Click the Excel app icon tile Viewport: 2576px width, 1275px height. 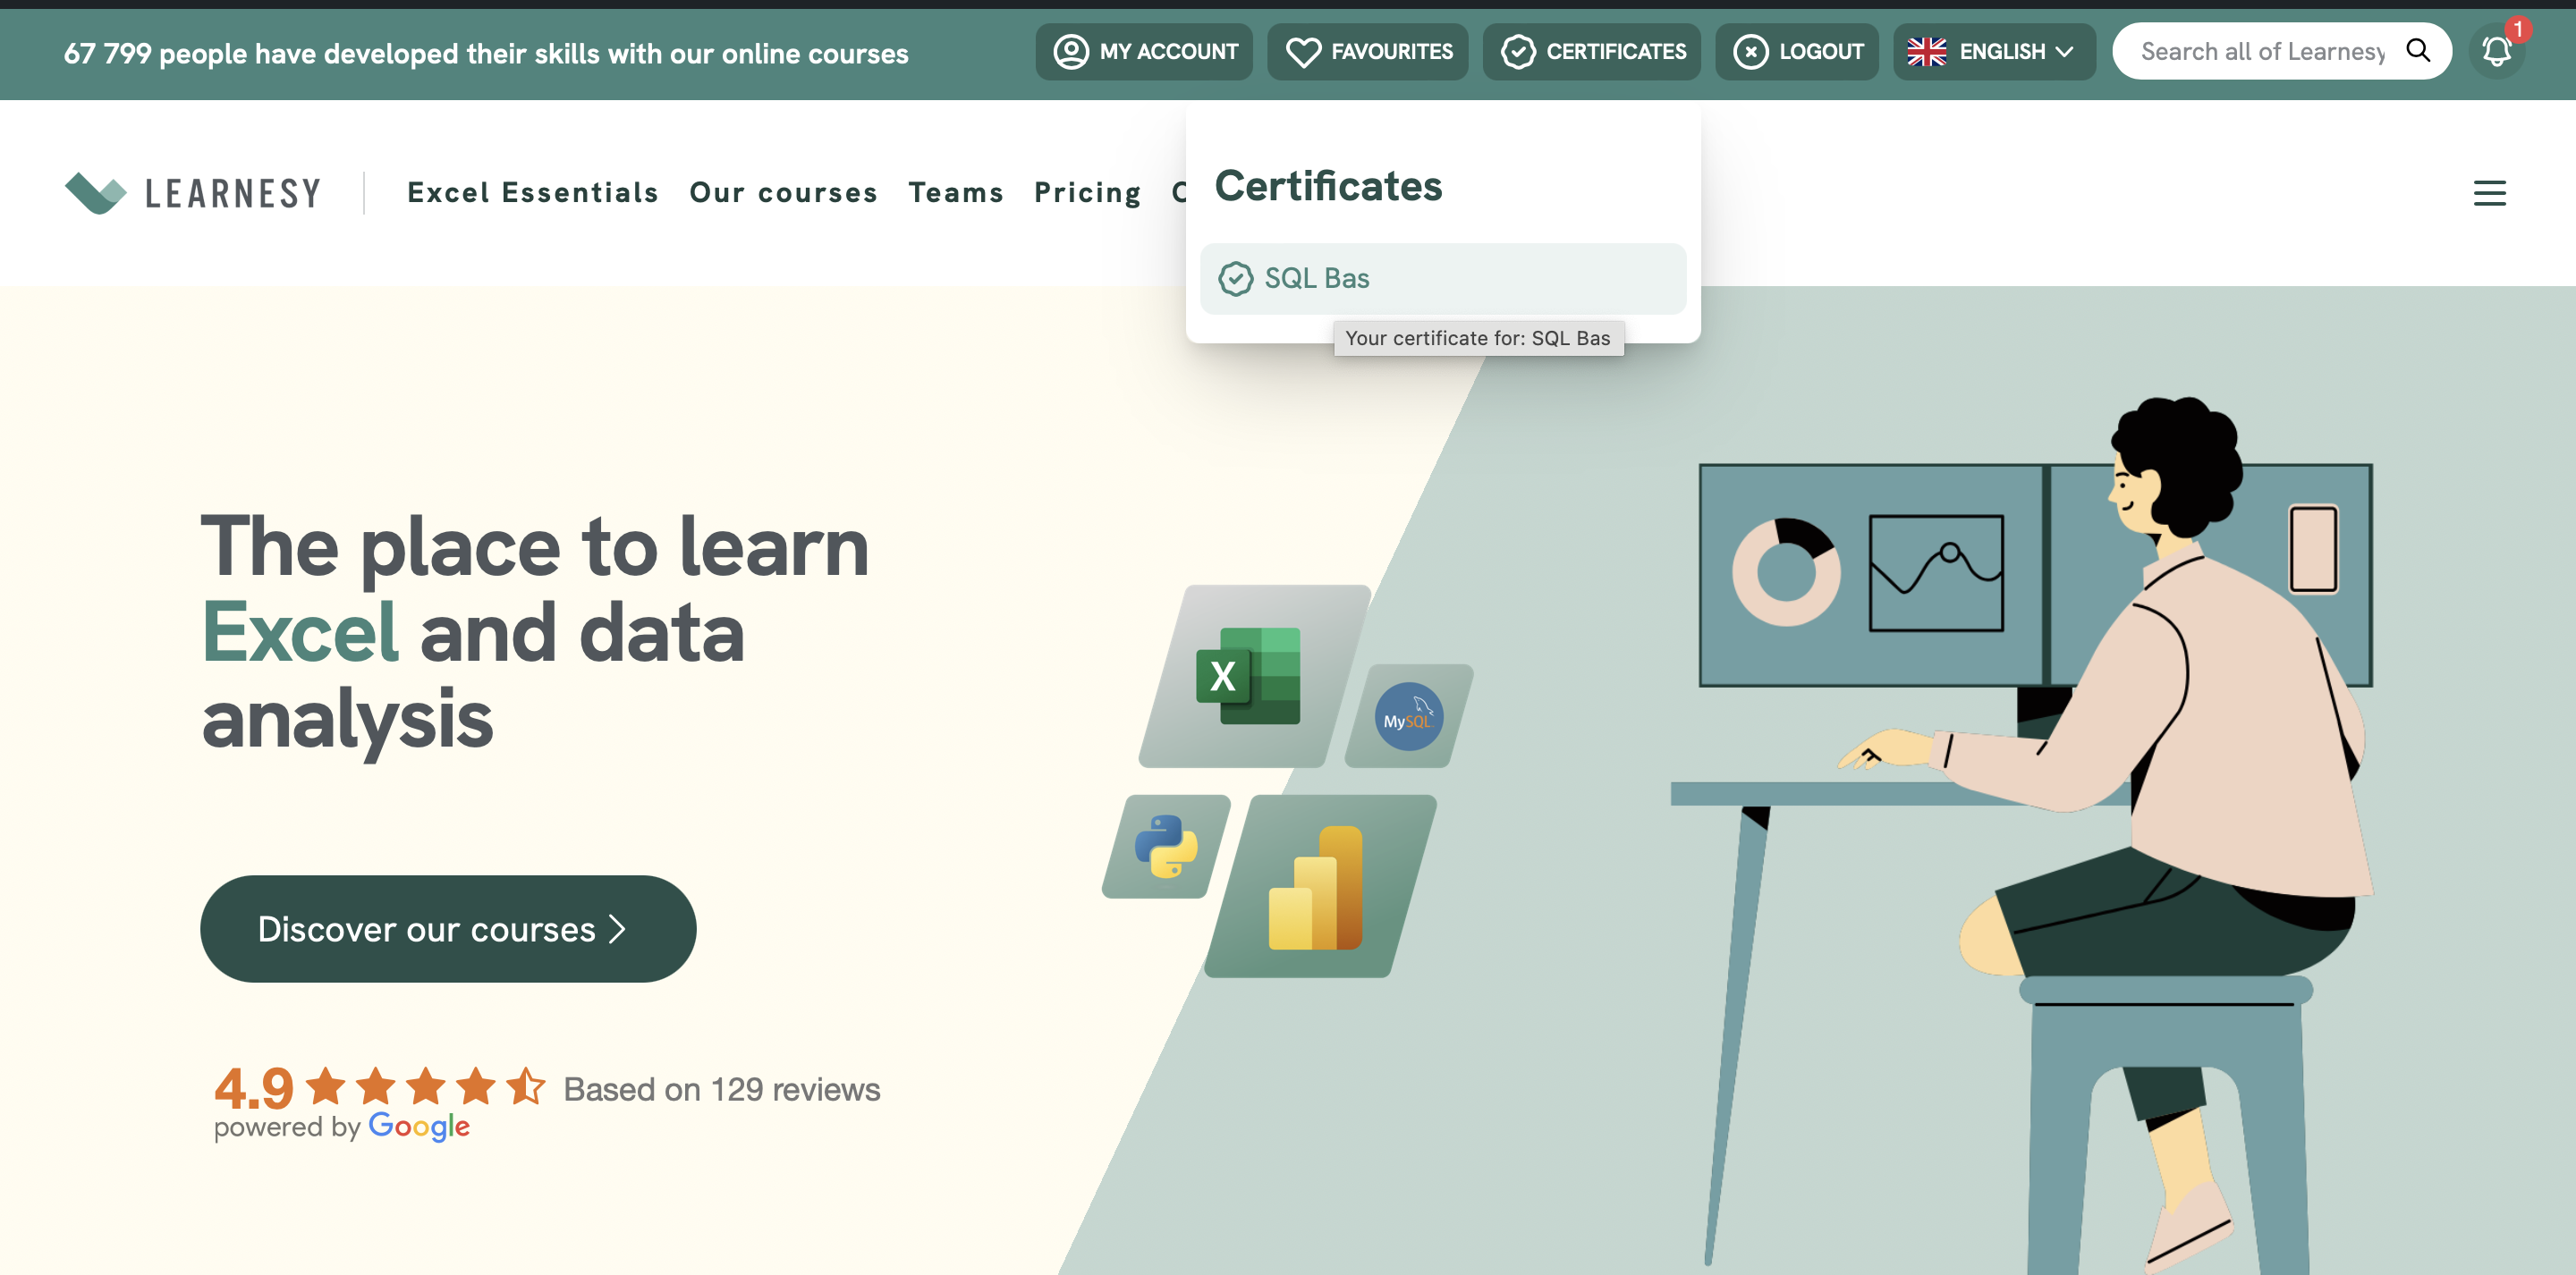[x=1254, y=677]
